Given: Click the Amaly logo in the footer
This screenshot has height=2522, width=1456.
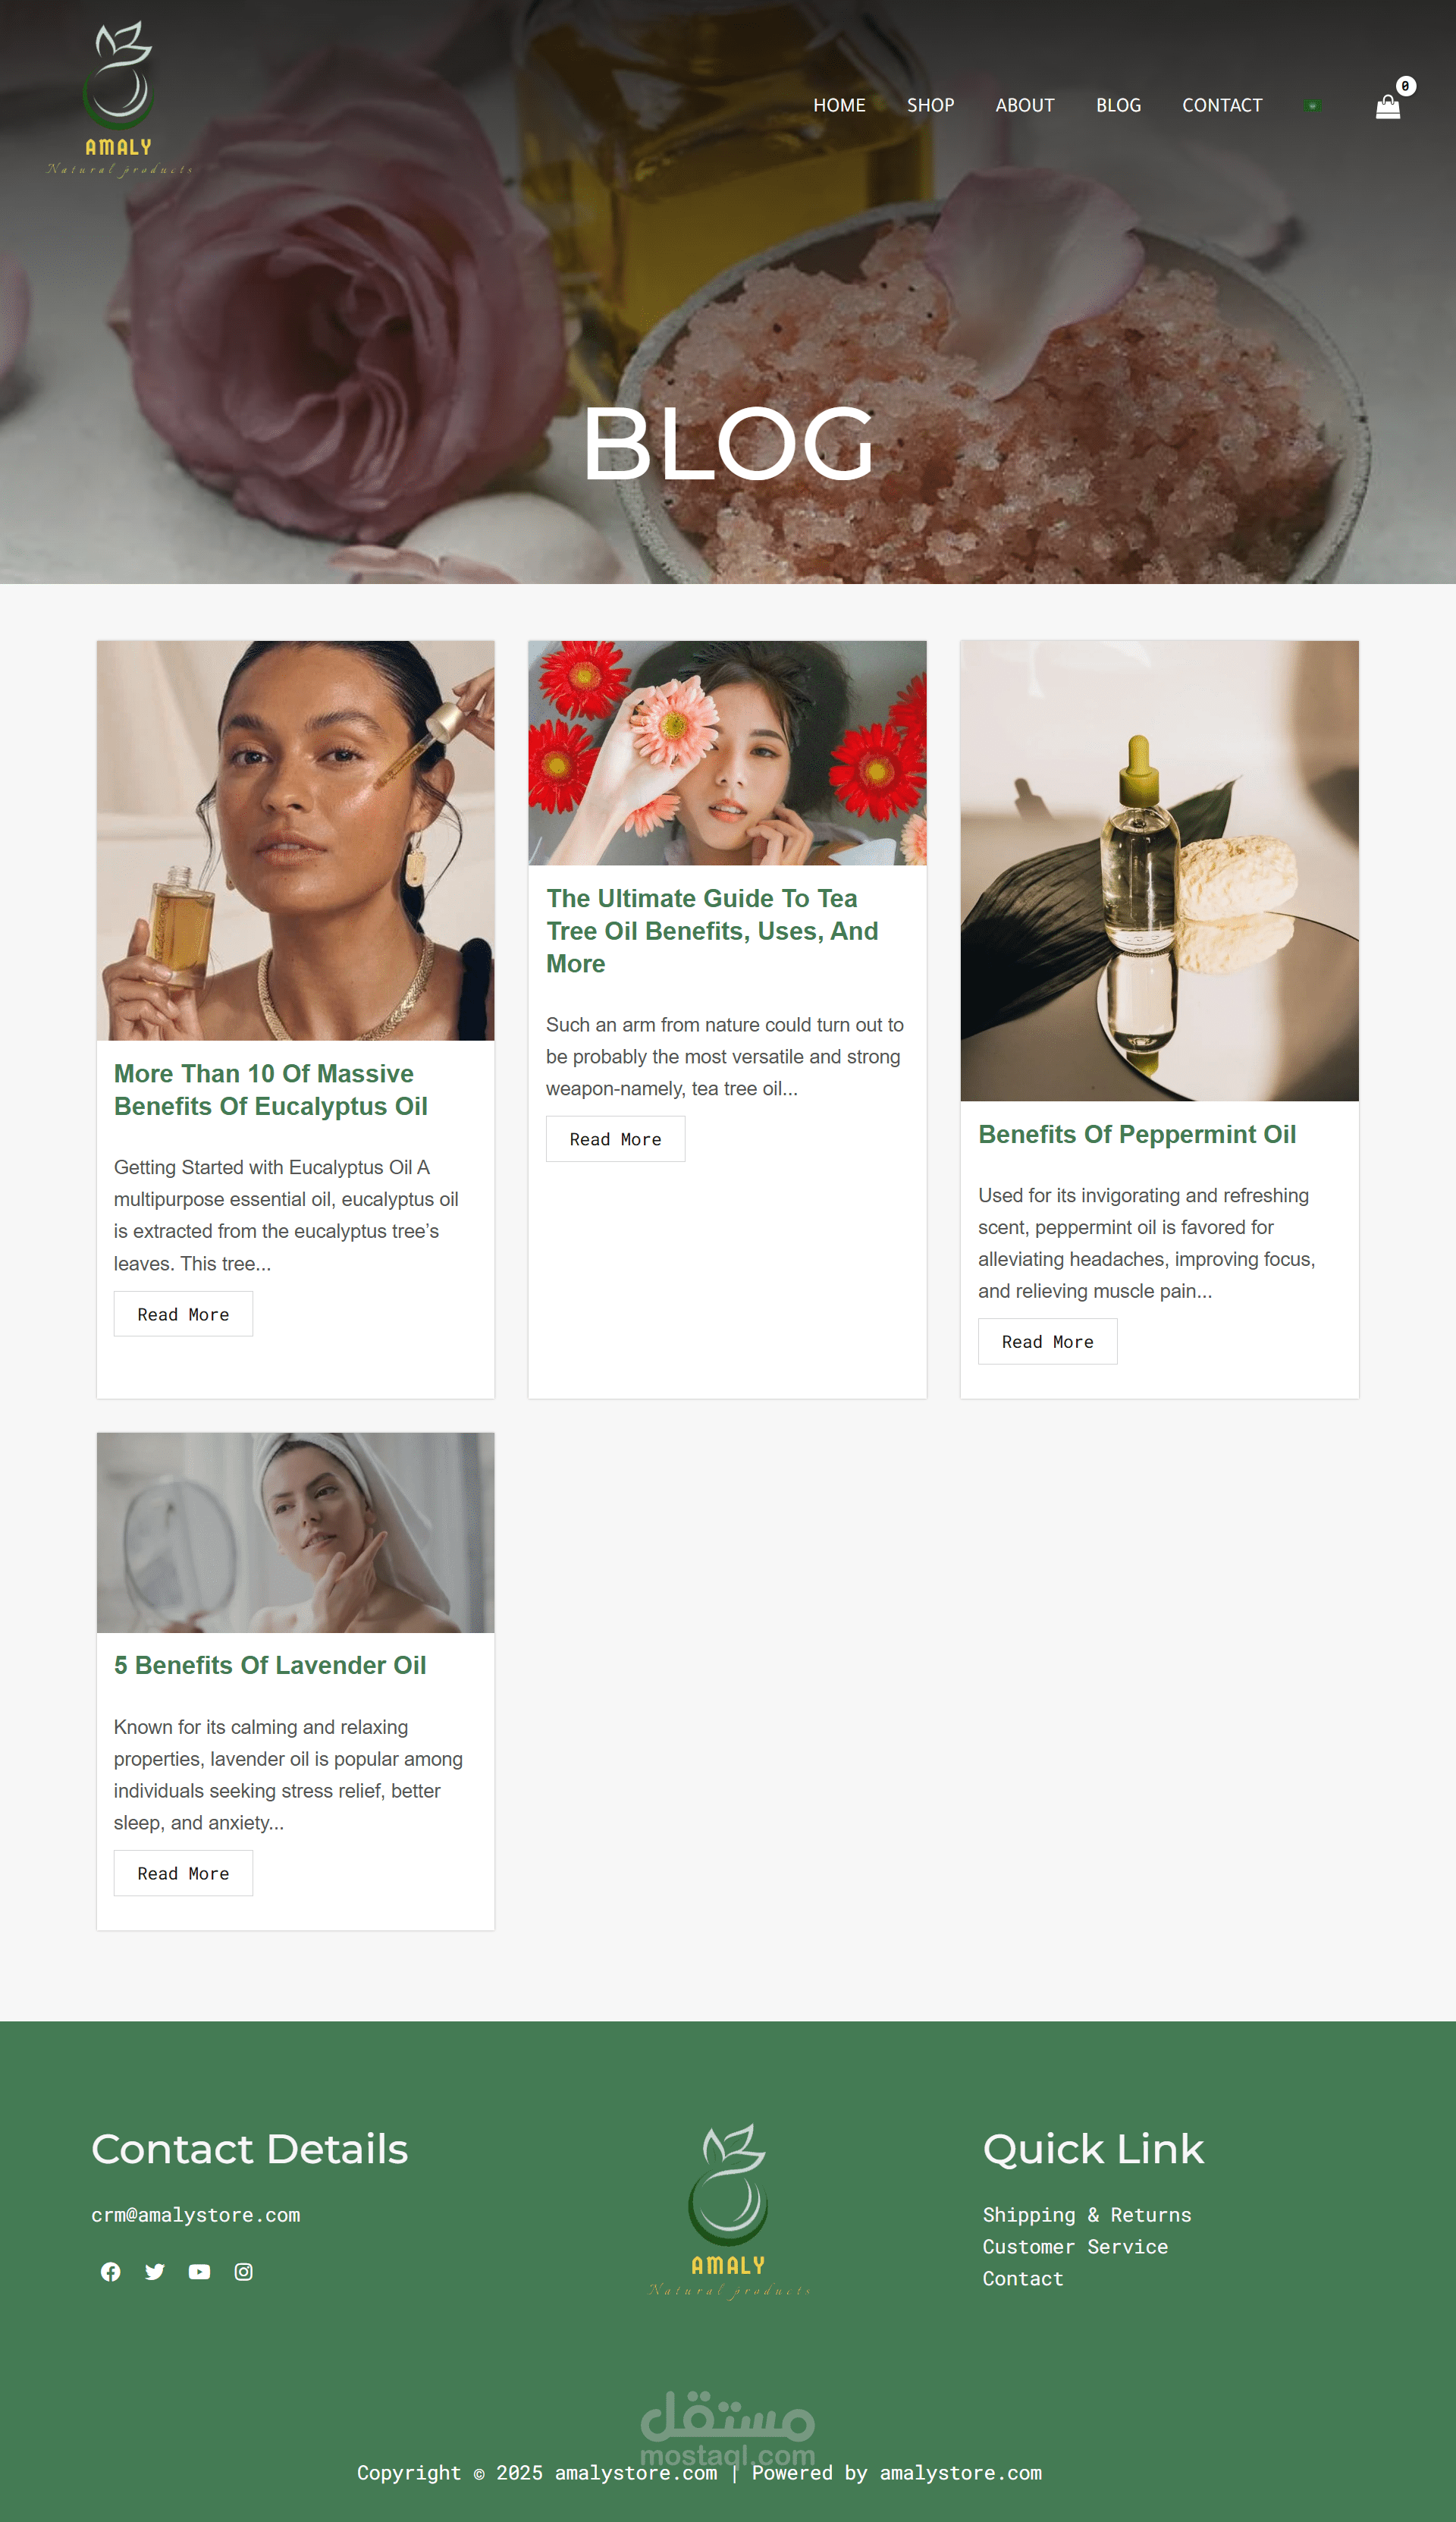Looking at the screenshot, I should (729, 2210).
